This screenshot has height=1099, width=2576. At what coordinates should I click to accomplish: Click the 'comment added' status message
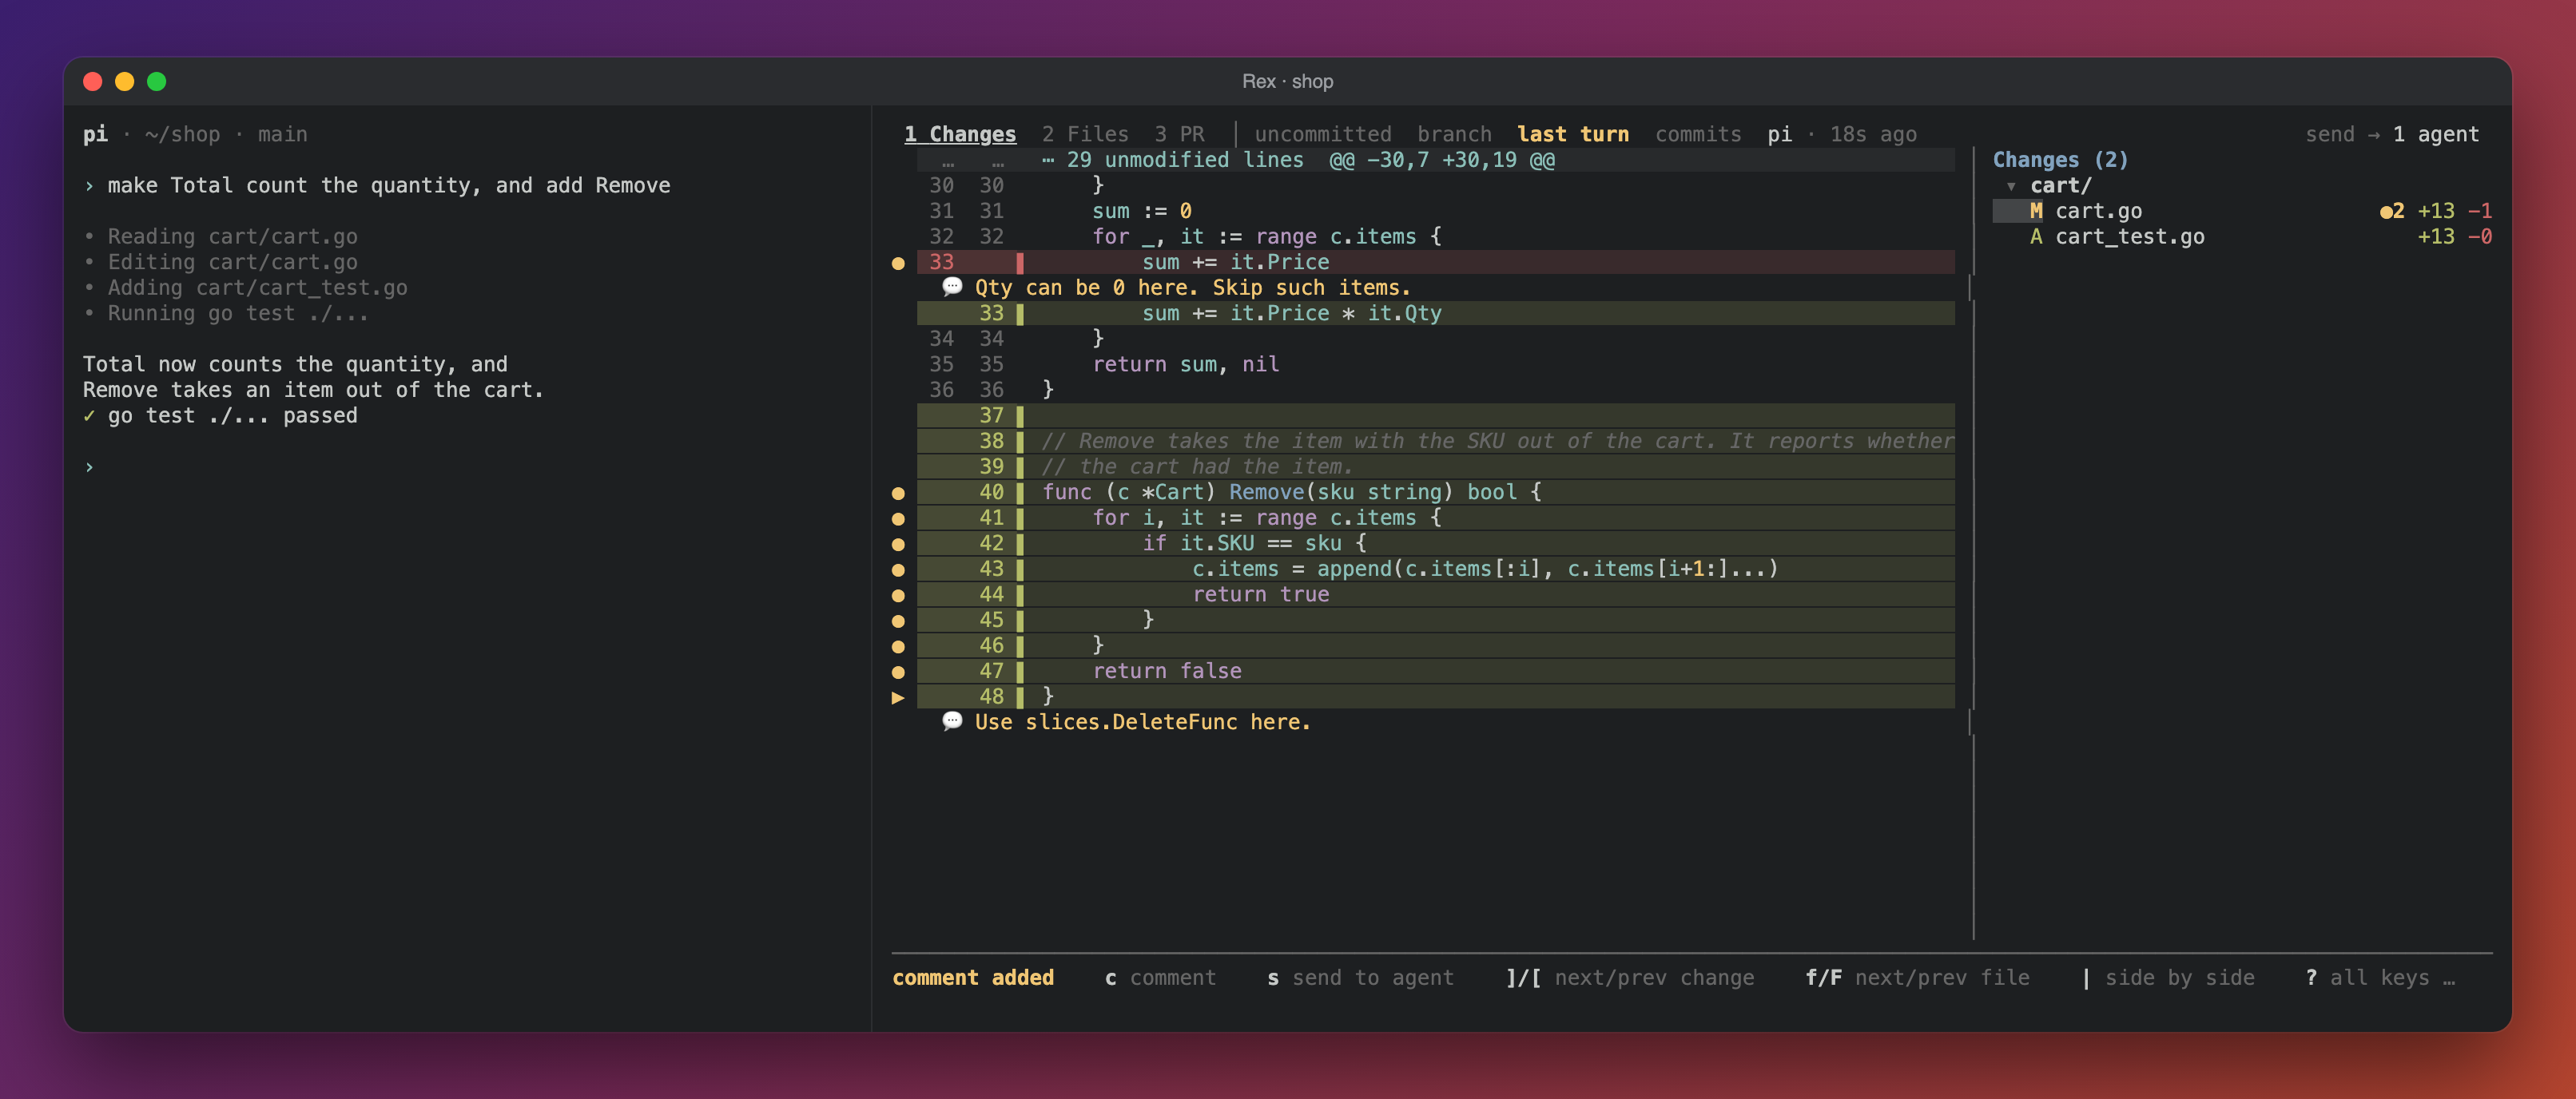(973, 977)
